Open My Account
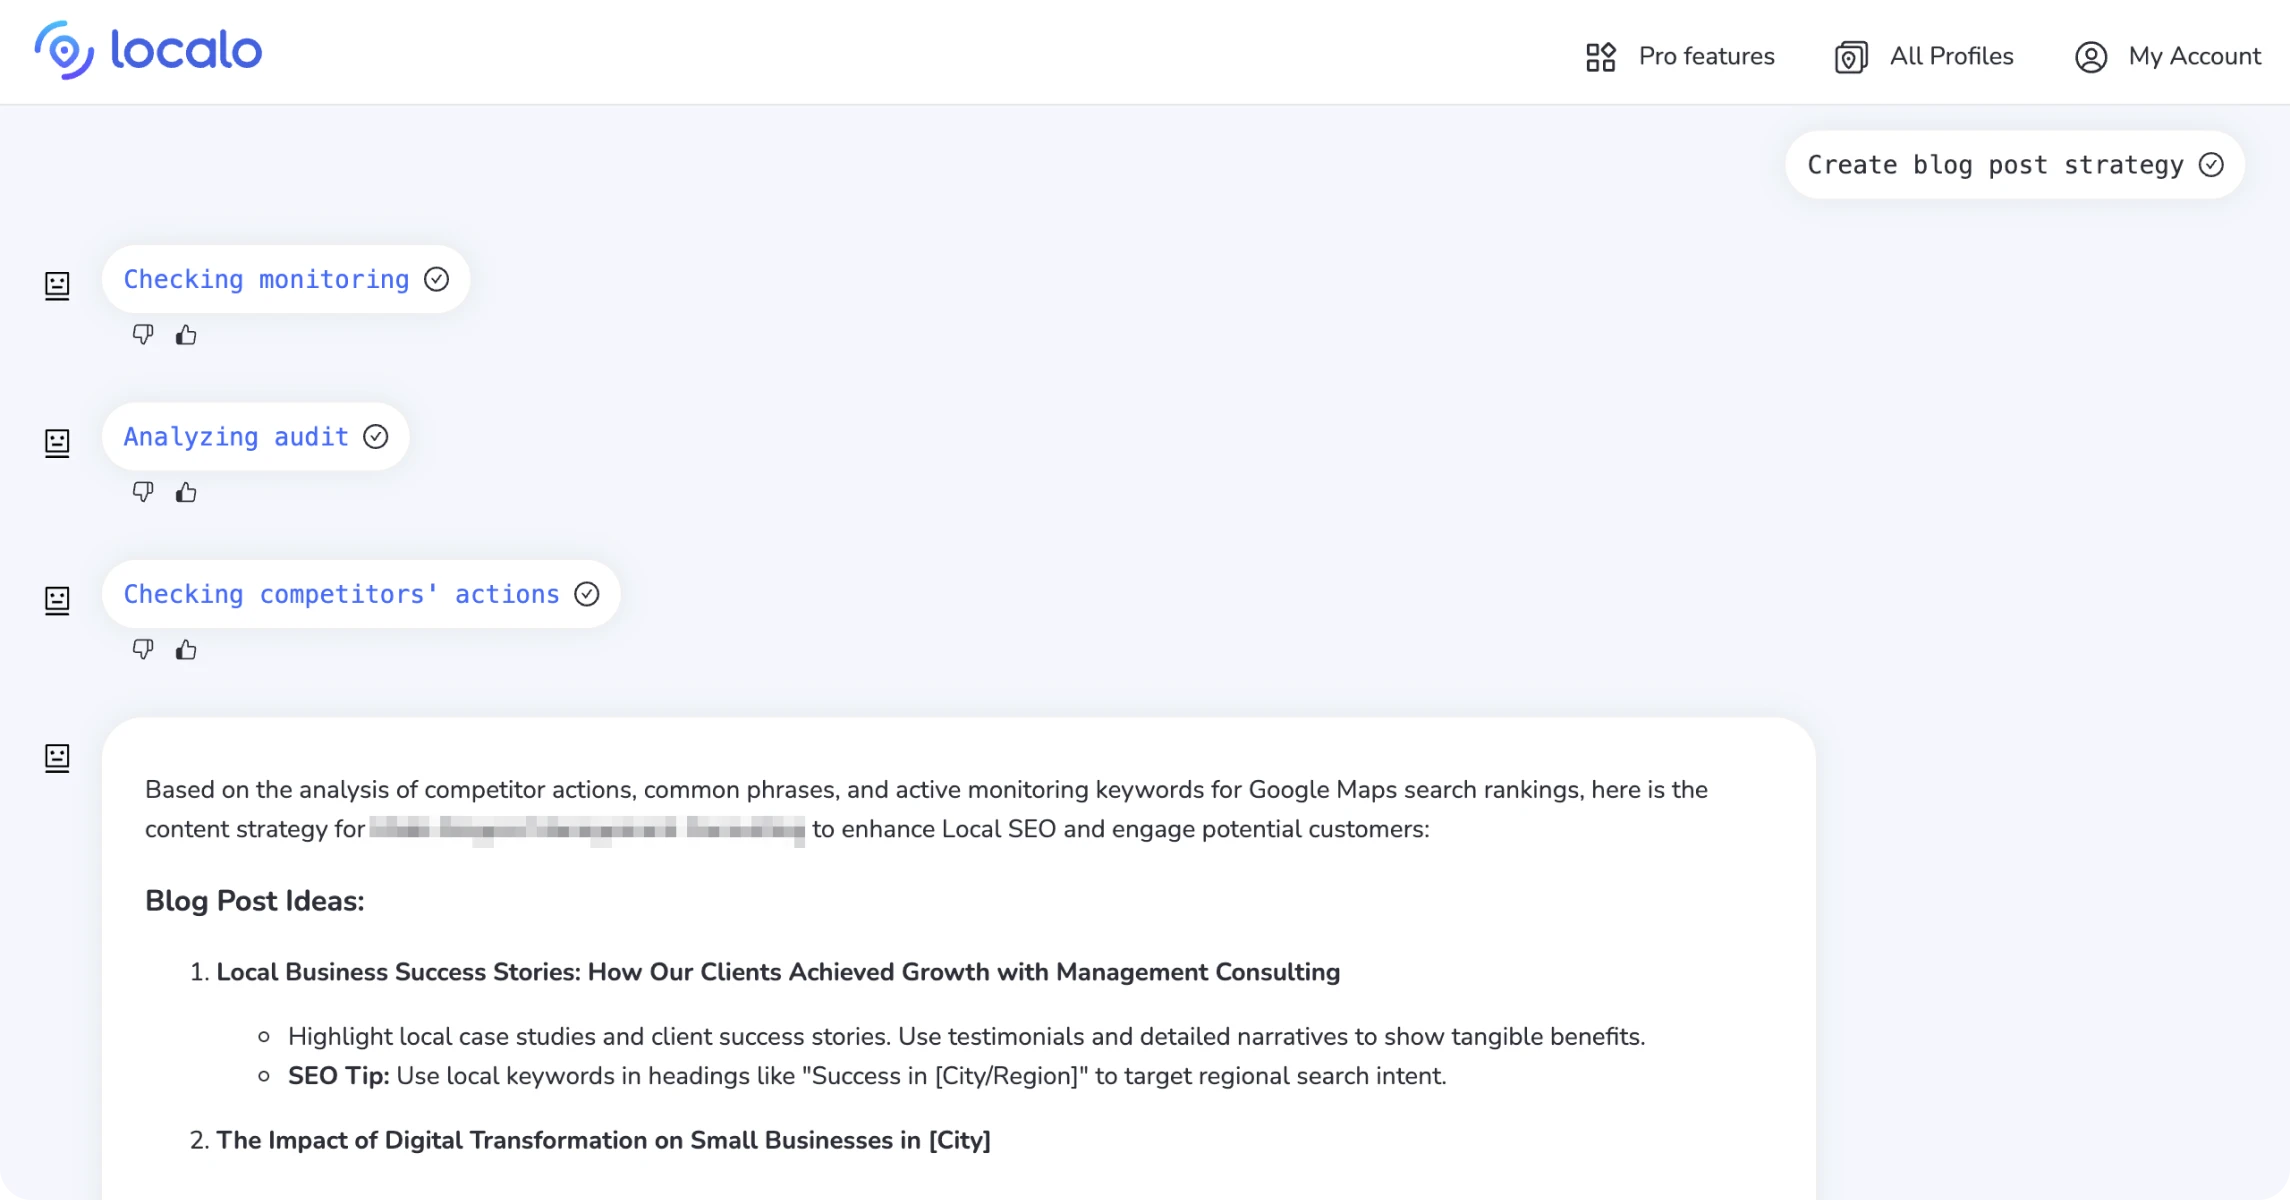The height and width of the screenshot is (1200, 2290). [x=2194, y=56]
